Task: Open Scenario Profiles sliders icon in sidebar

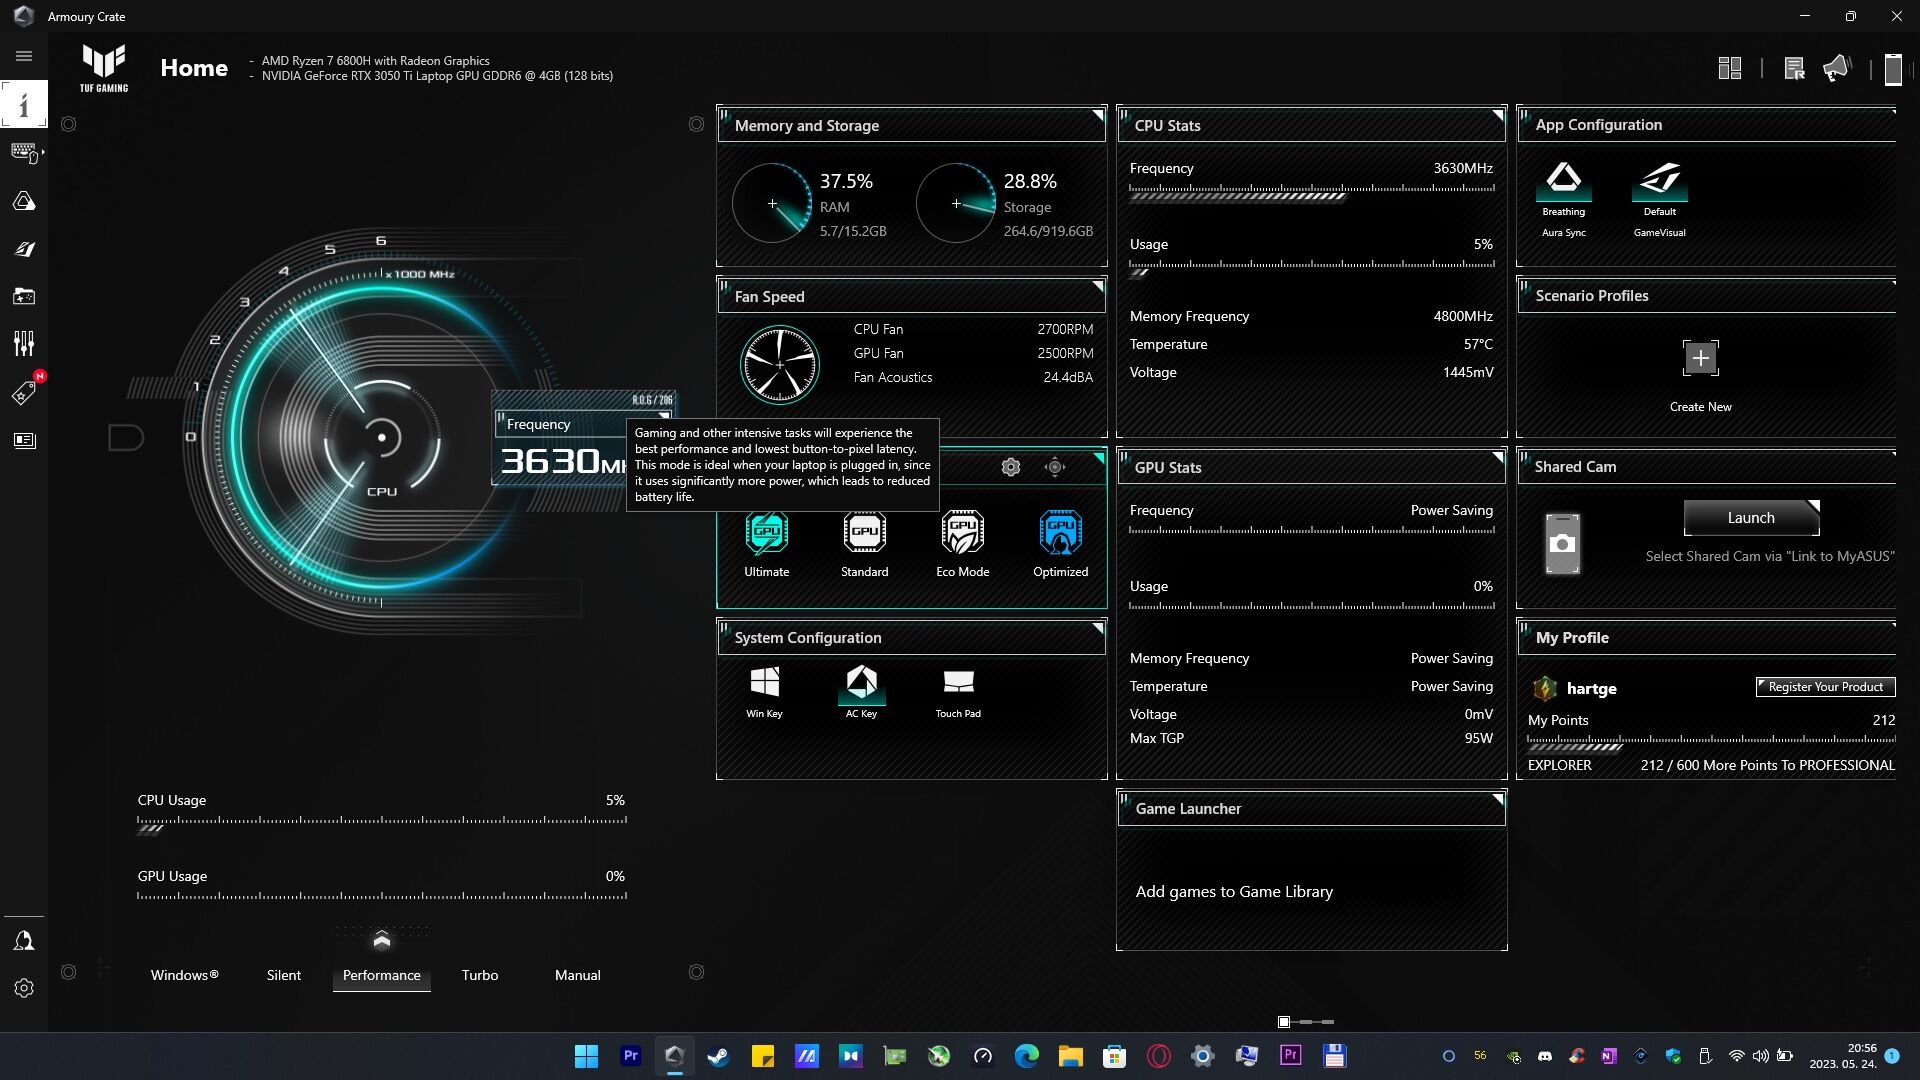Action: point(24,344)
